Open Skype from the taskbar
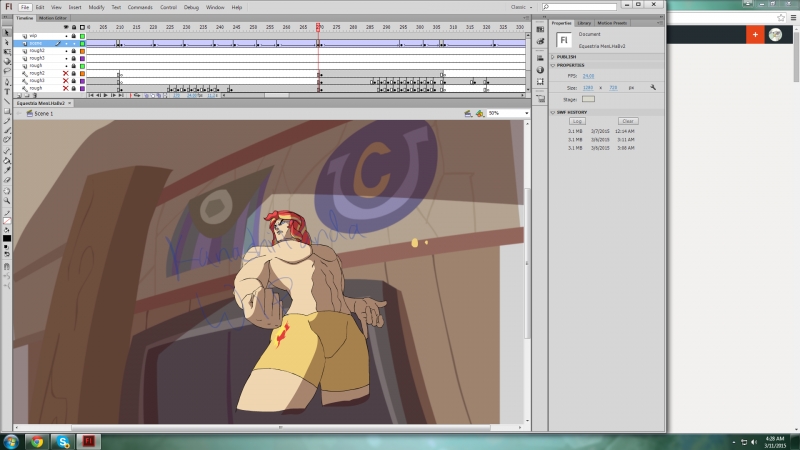This screenshot has width=800, height=450. [62, 441]
